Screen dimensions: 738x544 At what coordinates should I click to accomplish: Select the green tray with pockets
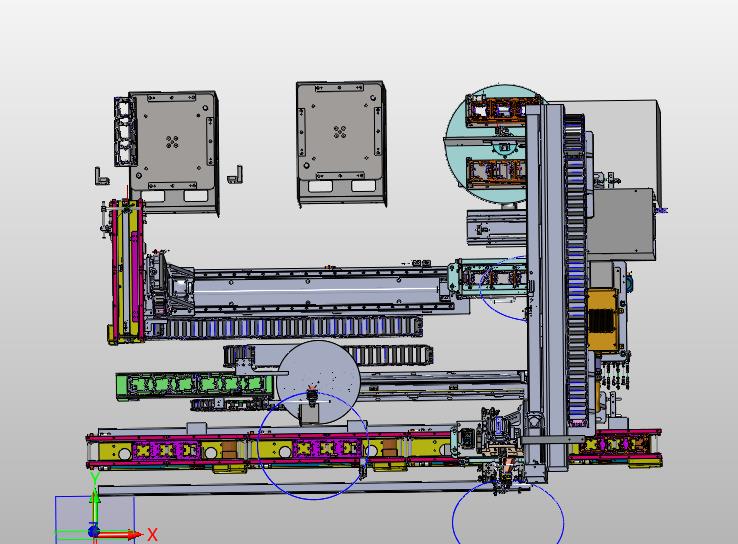click(194, 385)
